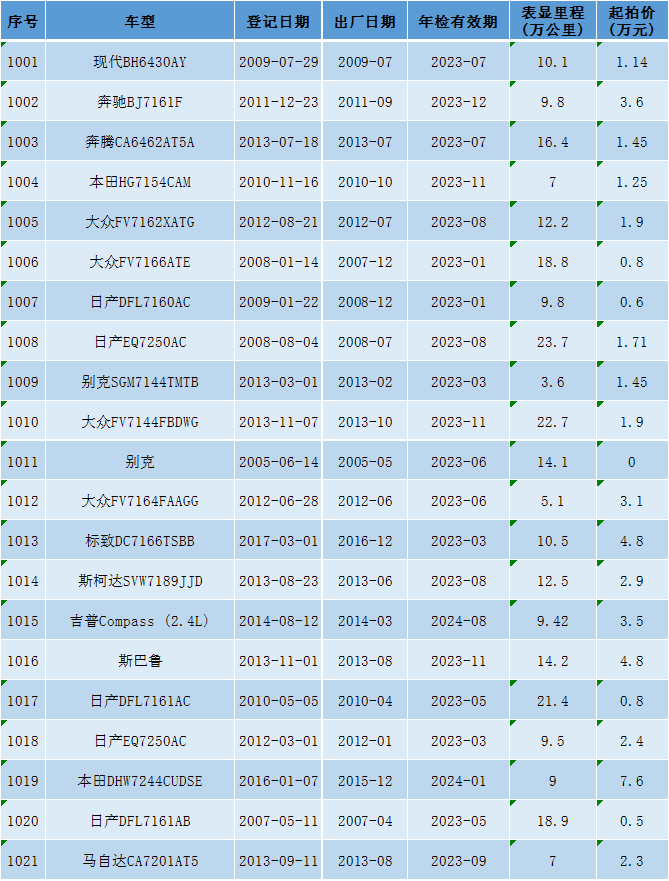Click the 本田DHW7244CUDSE model cell

[140, 780]
